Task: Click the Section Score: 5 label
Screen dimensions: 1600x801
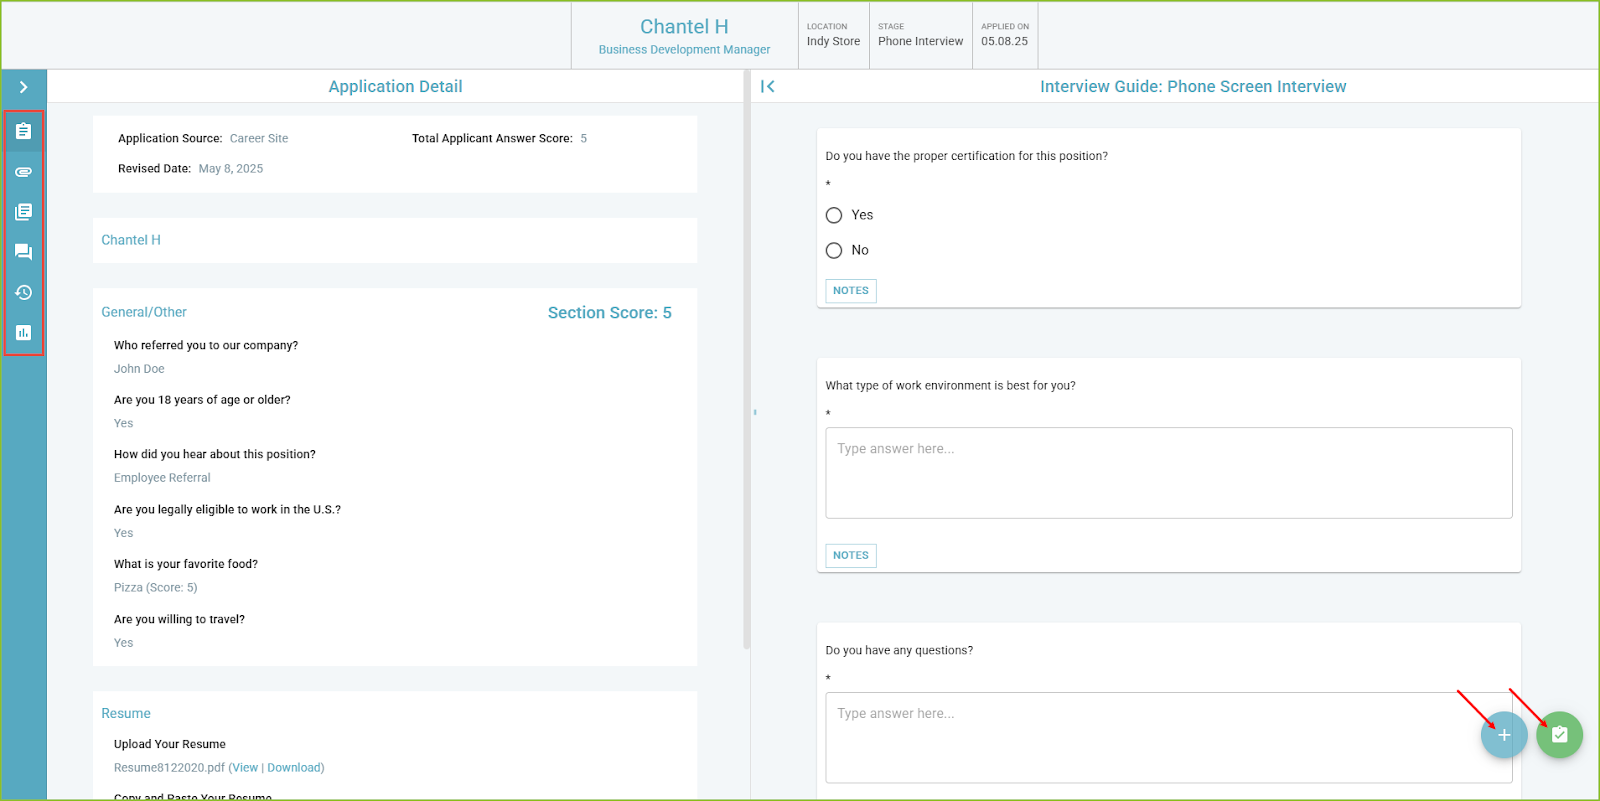Action: 610,313
